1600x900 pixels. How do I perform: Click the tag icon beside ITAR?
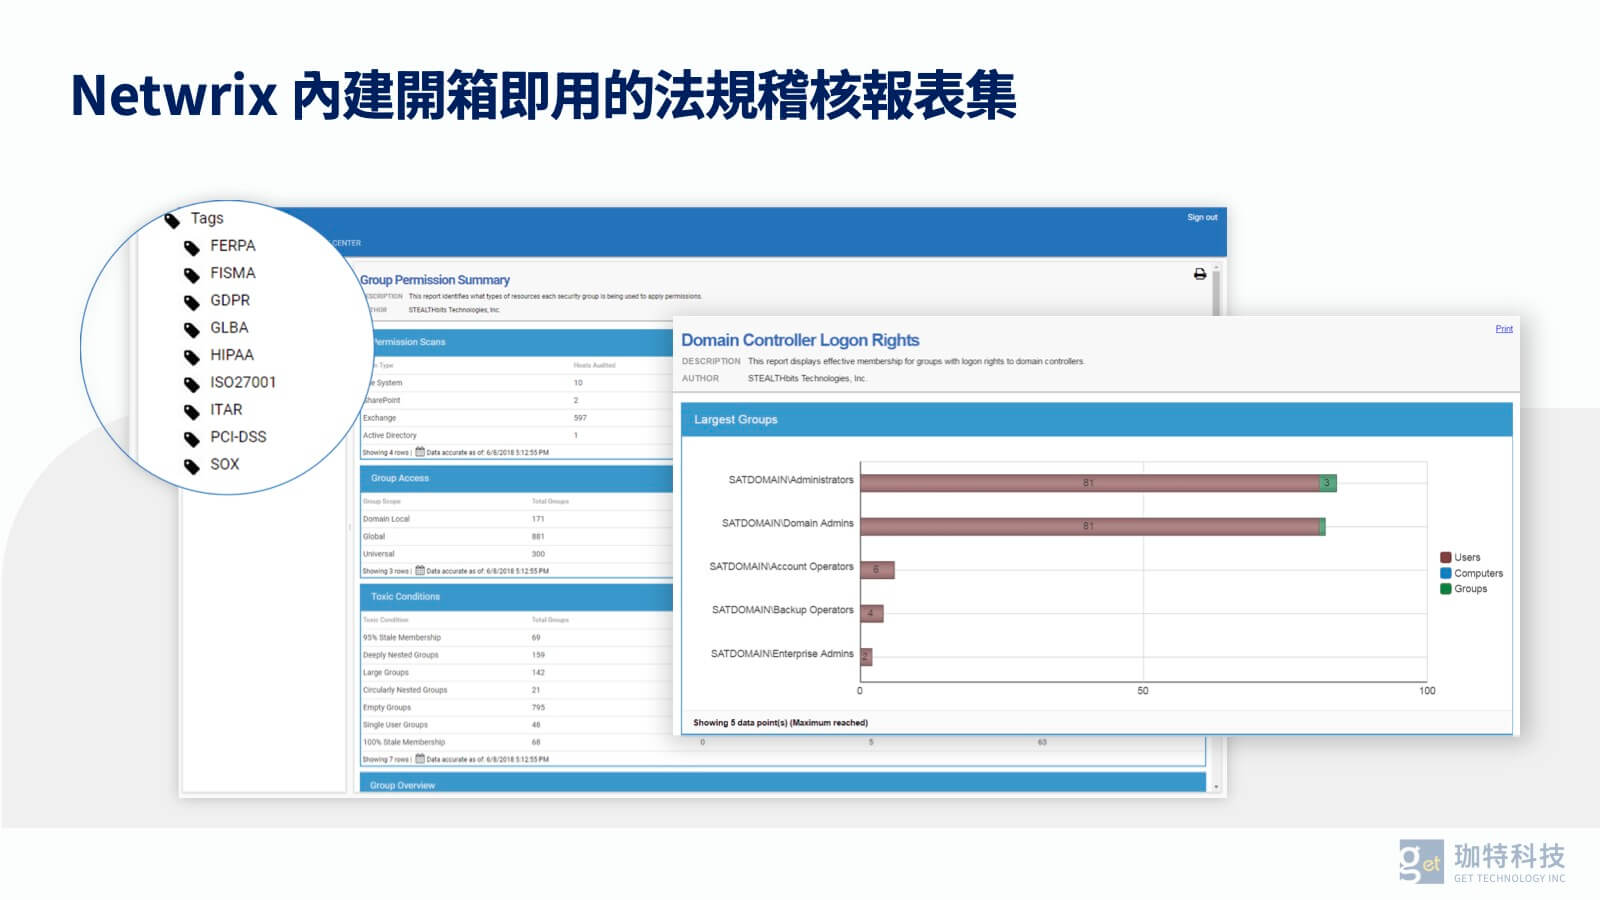point(192,411)
